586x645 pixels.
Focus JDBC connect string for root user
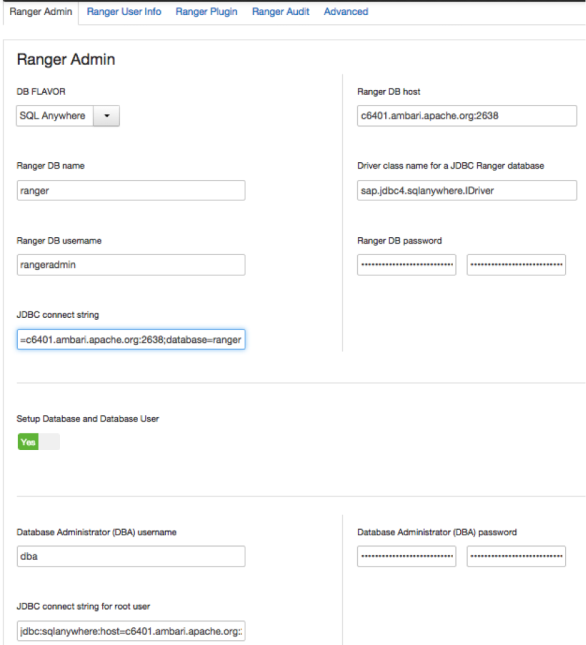131,631
